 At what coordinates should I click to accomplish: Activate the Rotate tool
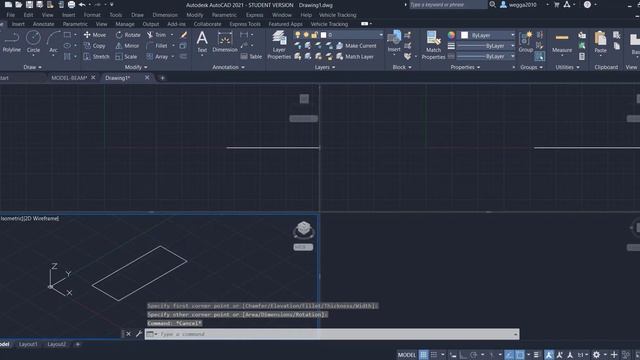point(128,35)
